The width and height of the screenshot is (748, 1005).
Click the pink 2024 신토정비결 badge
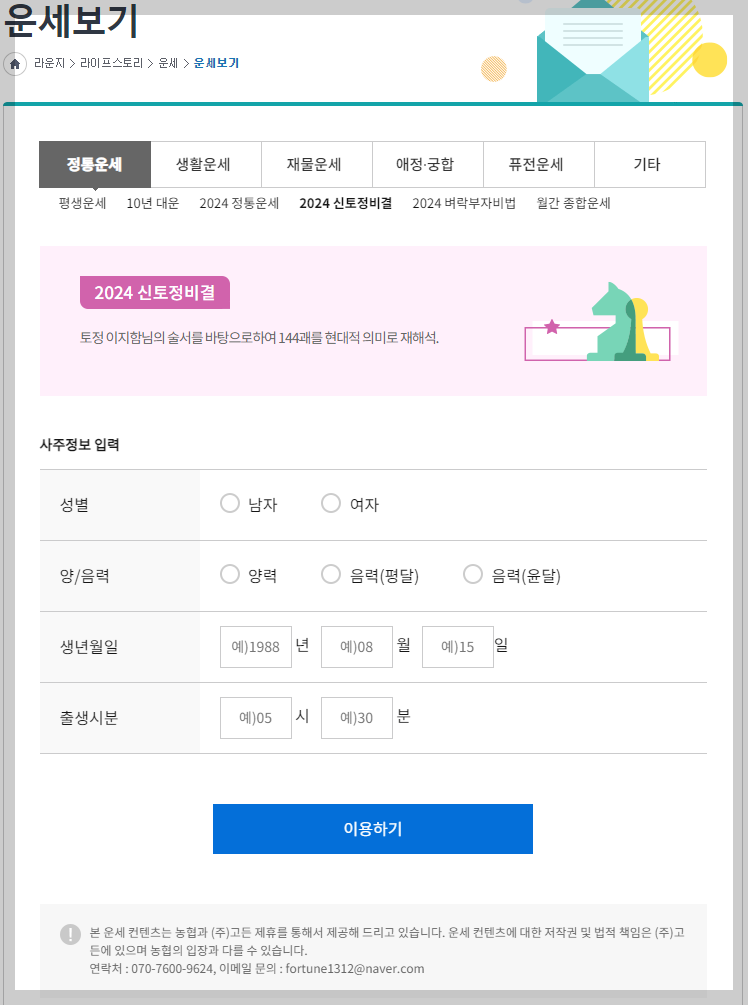154,292
